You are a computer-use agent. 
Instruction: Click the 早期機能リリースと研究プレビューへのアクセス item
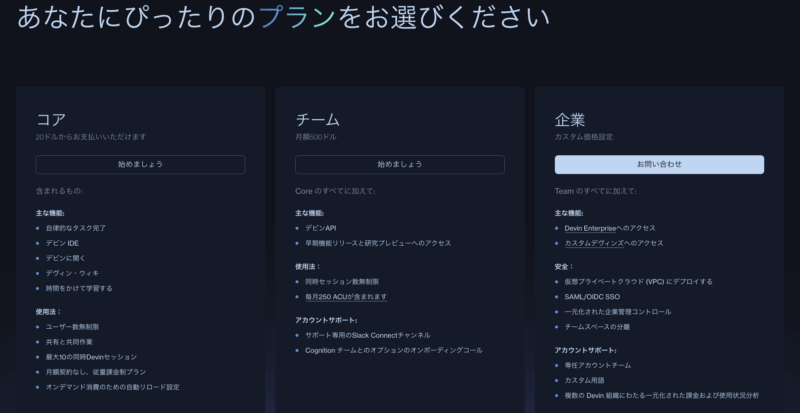coord(378,243)
